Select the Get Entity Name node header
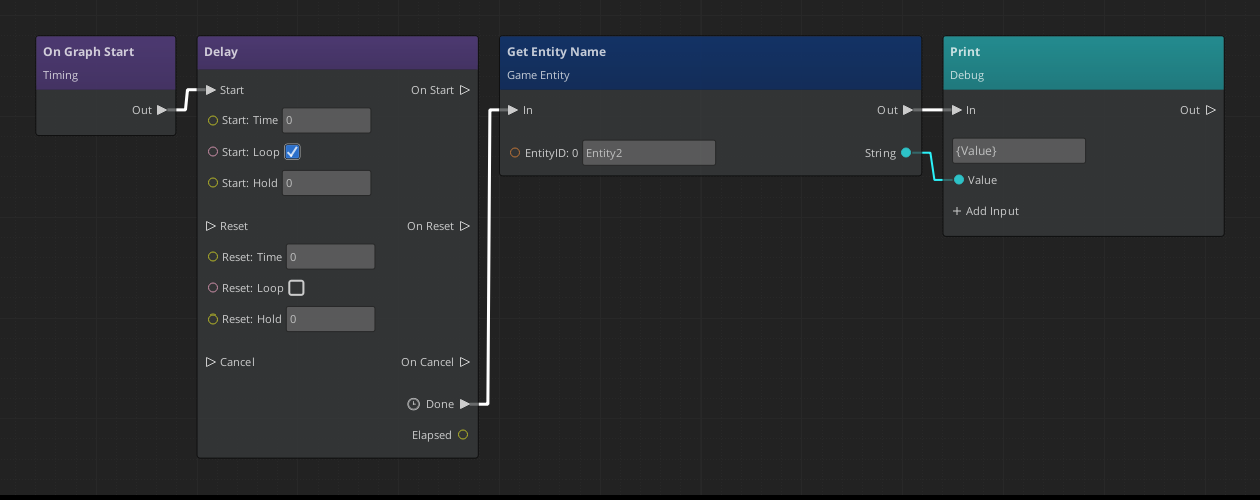This screenshot has width=1260, height=500. point(710,63)
